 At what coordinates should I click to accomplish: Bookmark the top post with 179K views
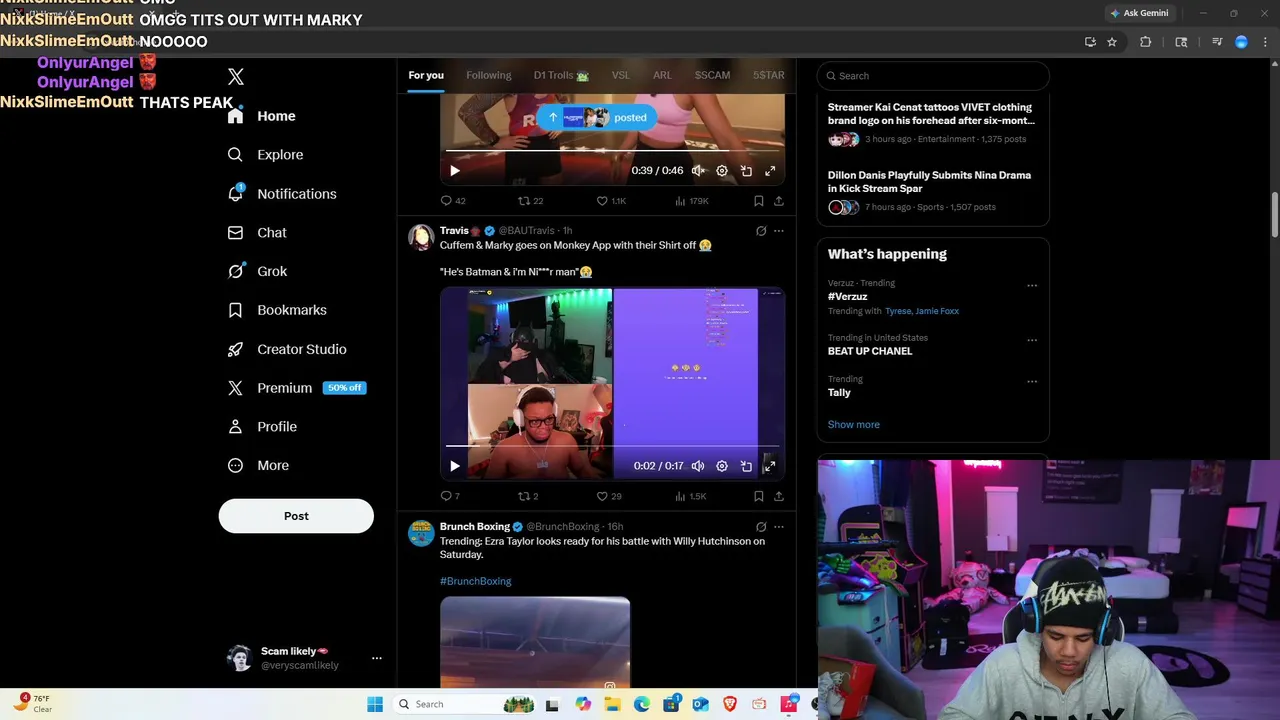pos(759,201)
